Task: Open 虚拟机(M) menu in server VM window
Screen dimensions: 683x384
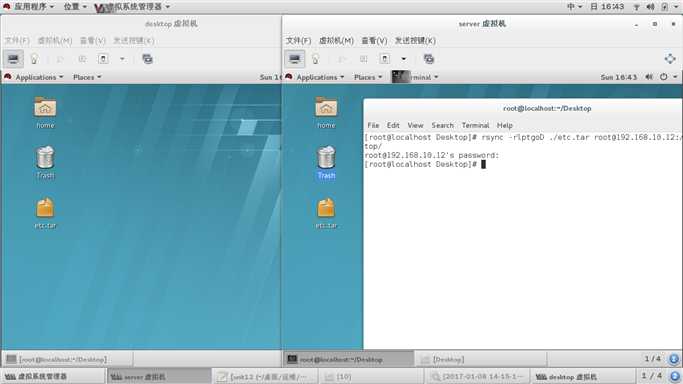Action: (x=336, y=40)
